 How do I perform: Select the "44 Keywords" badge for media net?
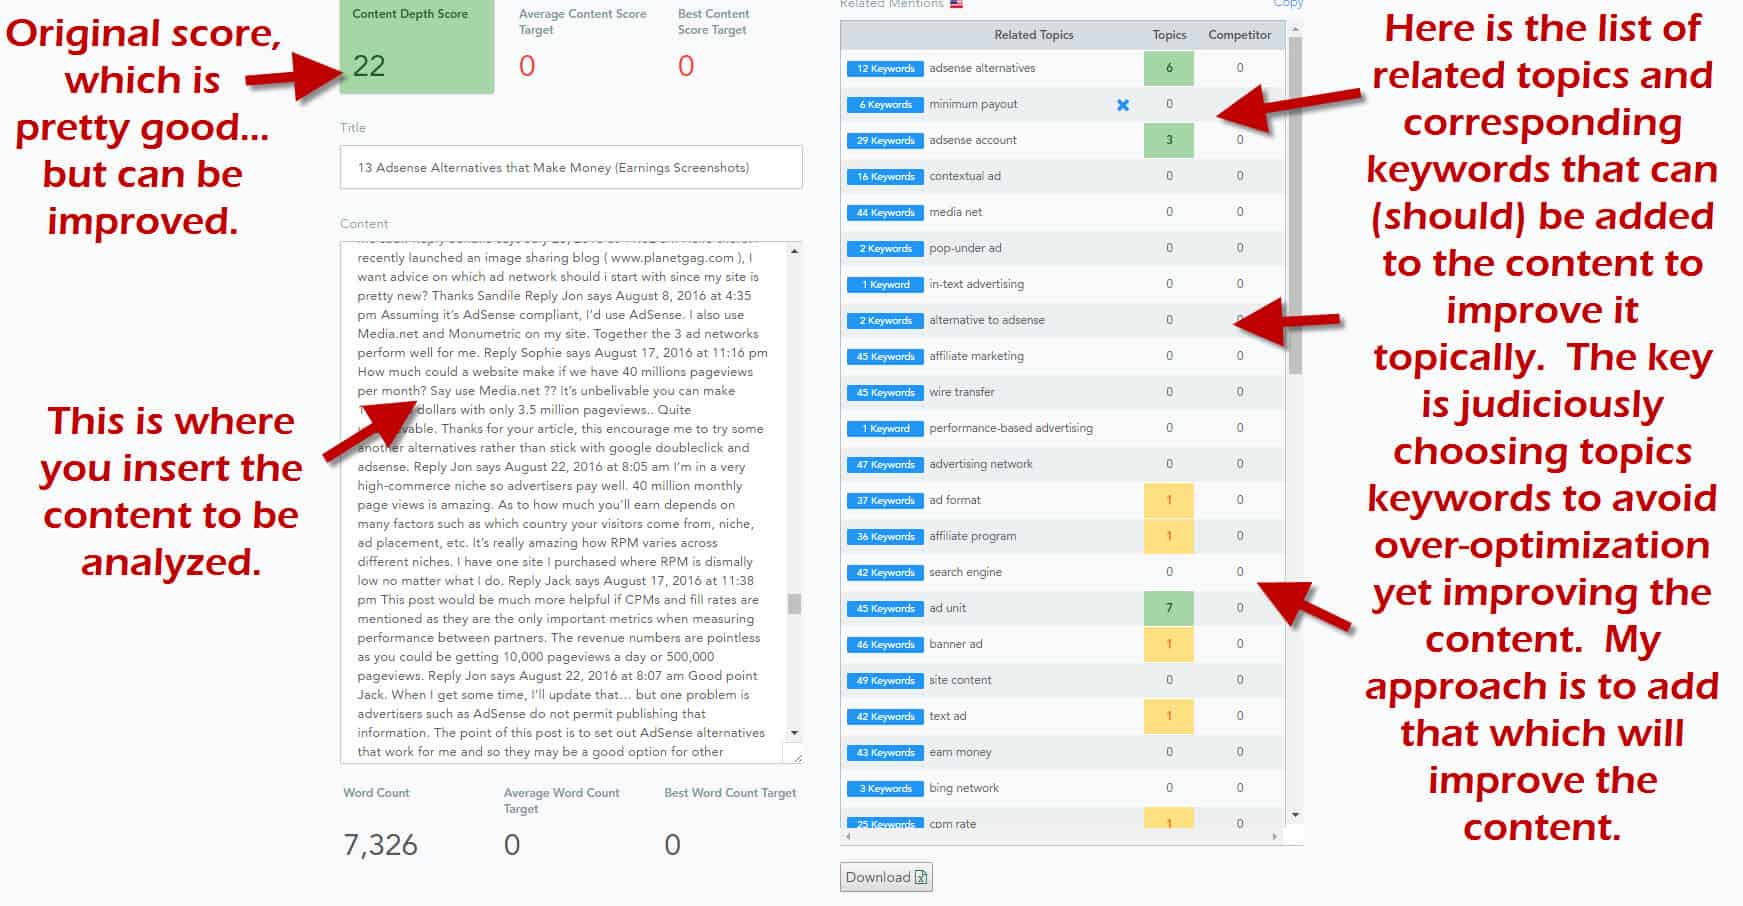point(884,212)
